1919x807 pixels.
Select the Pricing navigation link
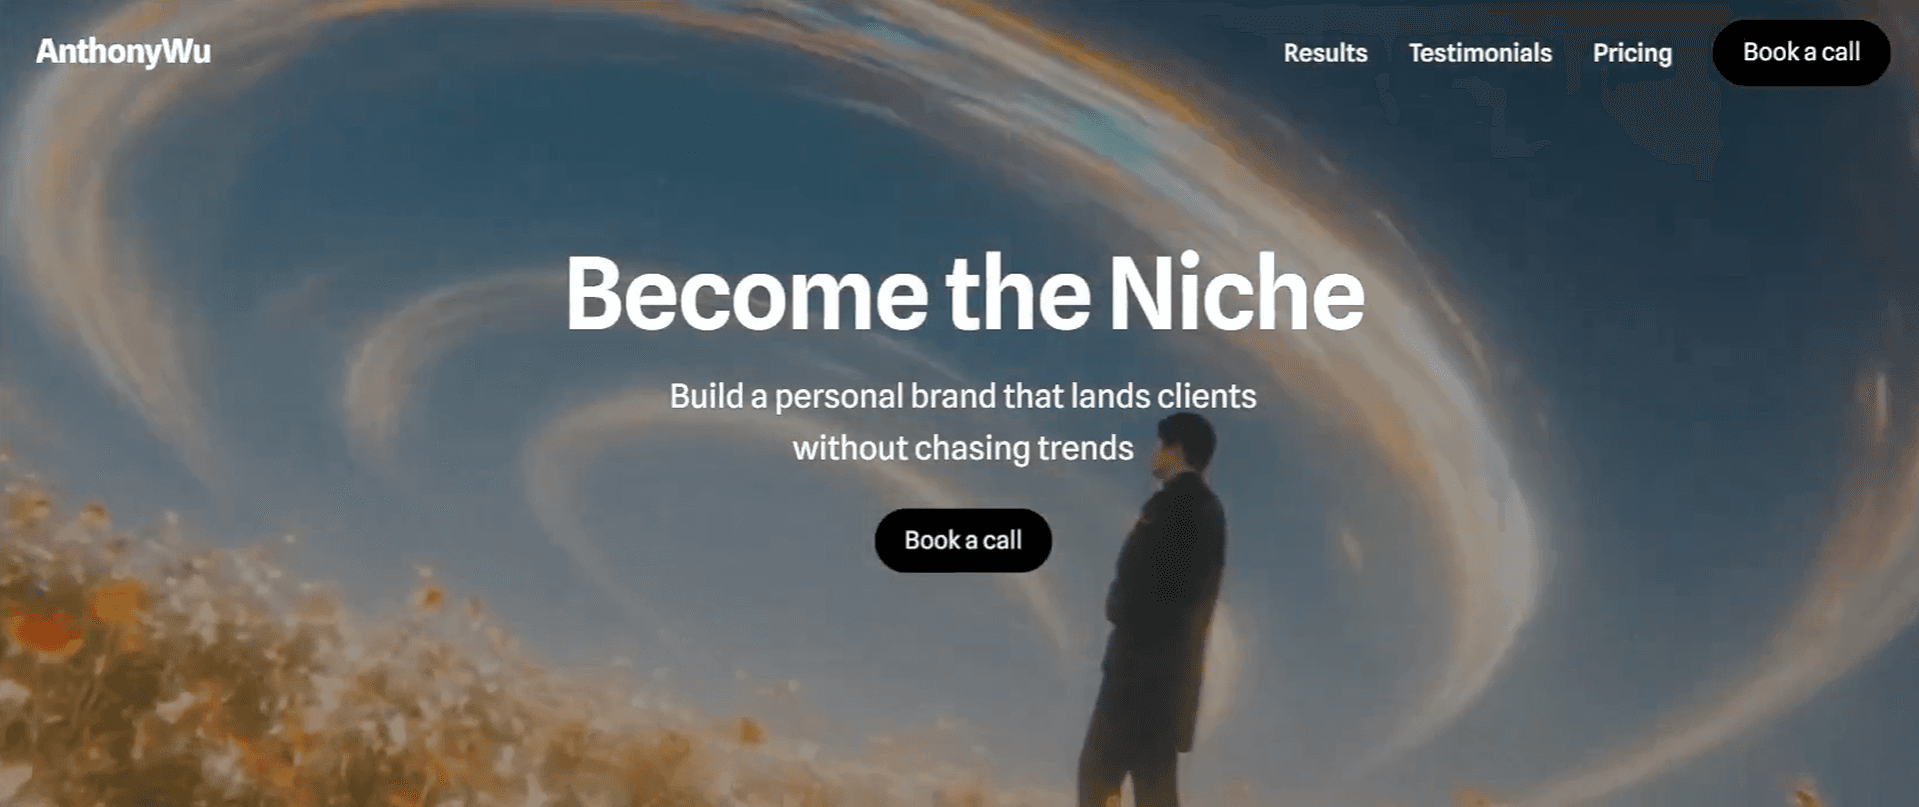[1632, 53]
